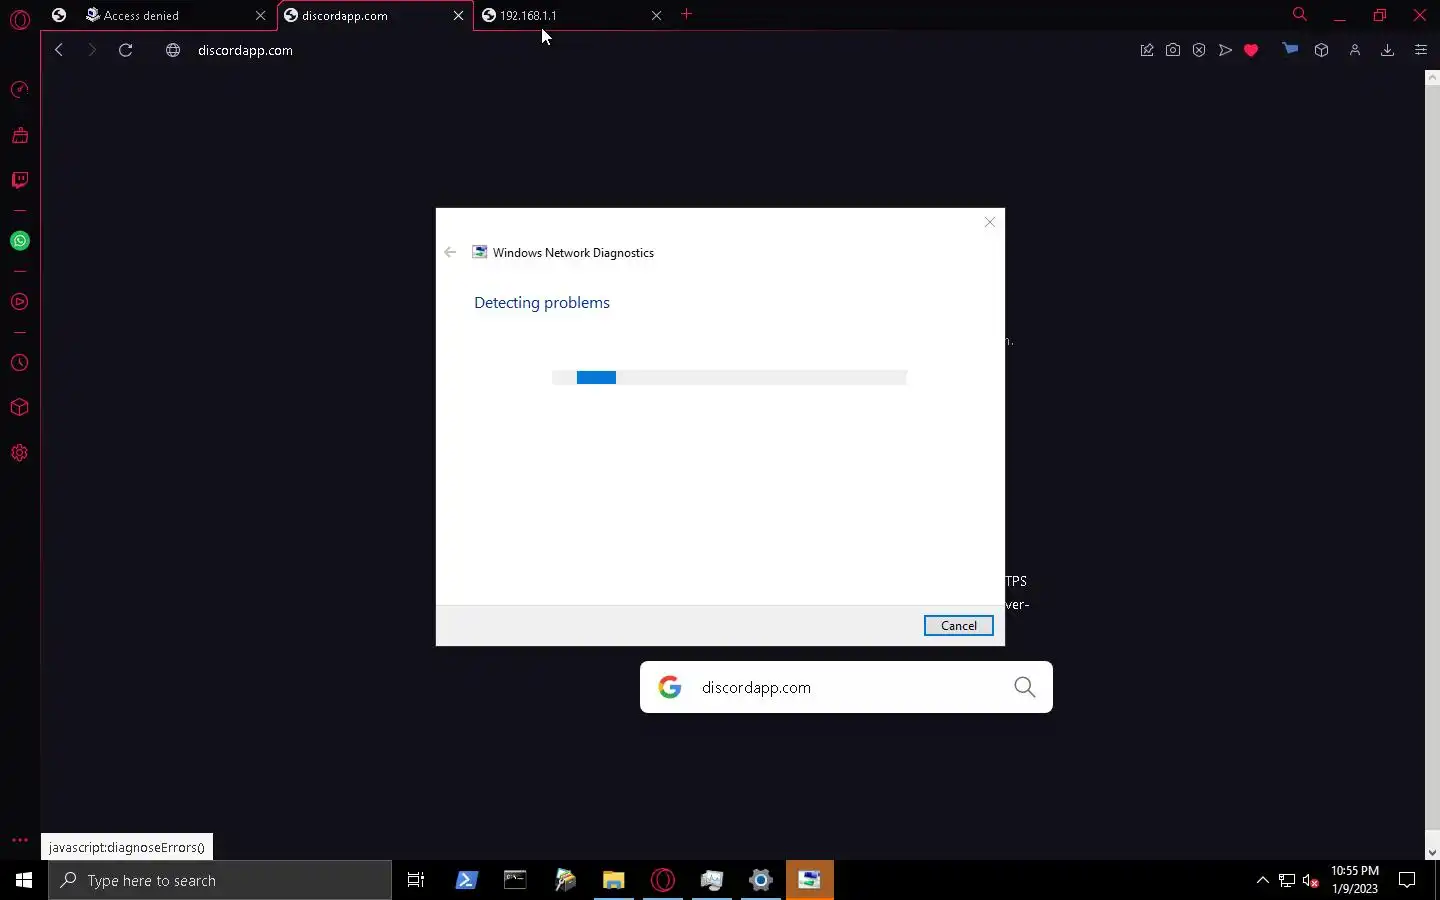Open Settings gear in the sidebar
This screenshot has width=1440, height=900.
[x=19, y=453]
